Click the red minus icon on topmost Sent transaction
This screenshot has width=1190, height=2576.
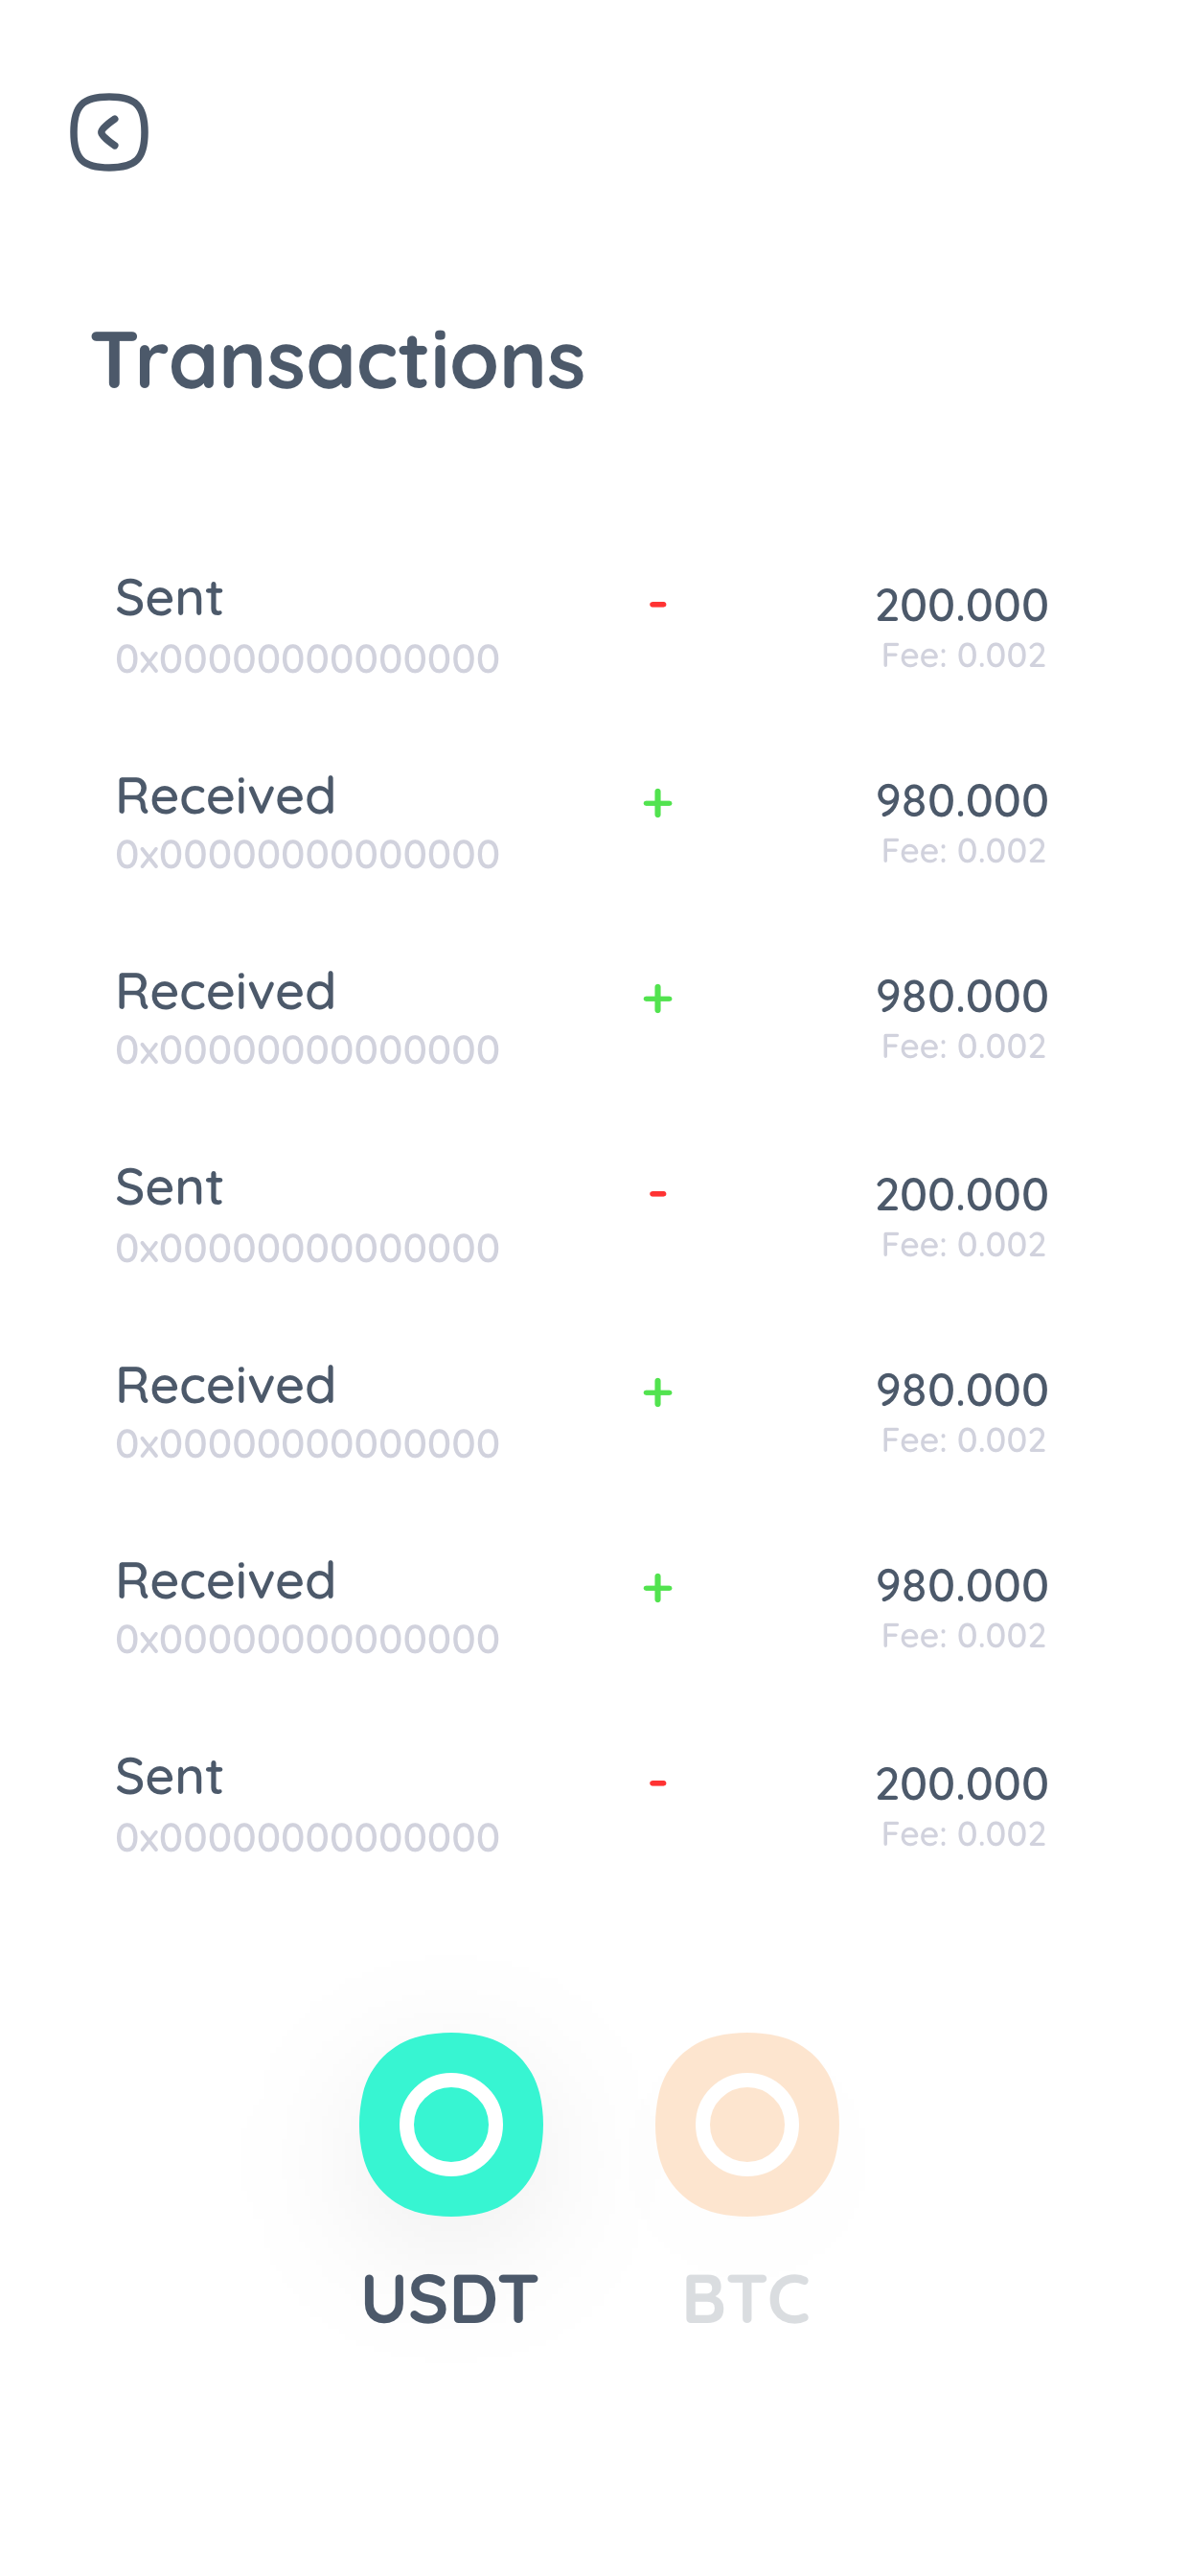point(657,604)
